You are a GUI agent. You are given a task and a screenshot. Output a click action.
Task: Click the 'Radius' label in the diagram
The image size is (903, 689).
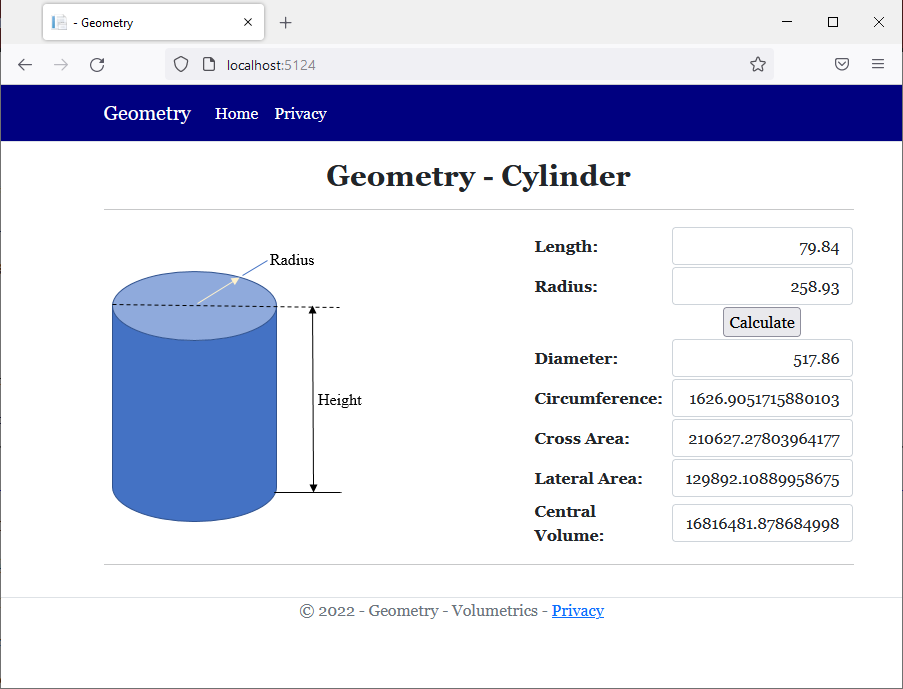click(292, 260)
